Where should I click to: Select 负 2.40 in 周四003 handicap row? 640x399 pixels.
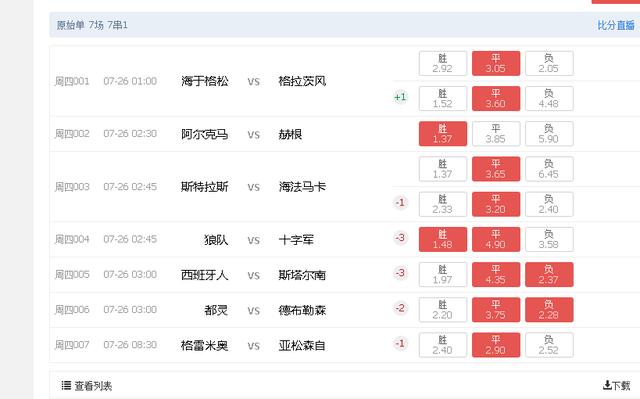point(549,204)
